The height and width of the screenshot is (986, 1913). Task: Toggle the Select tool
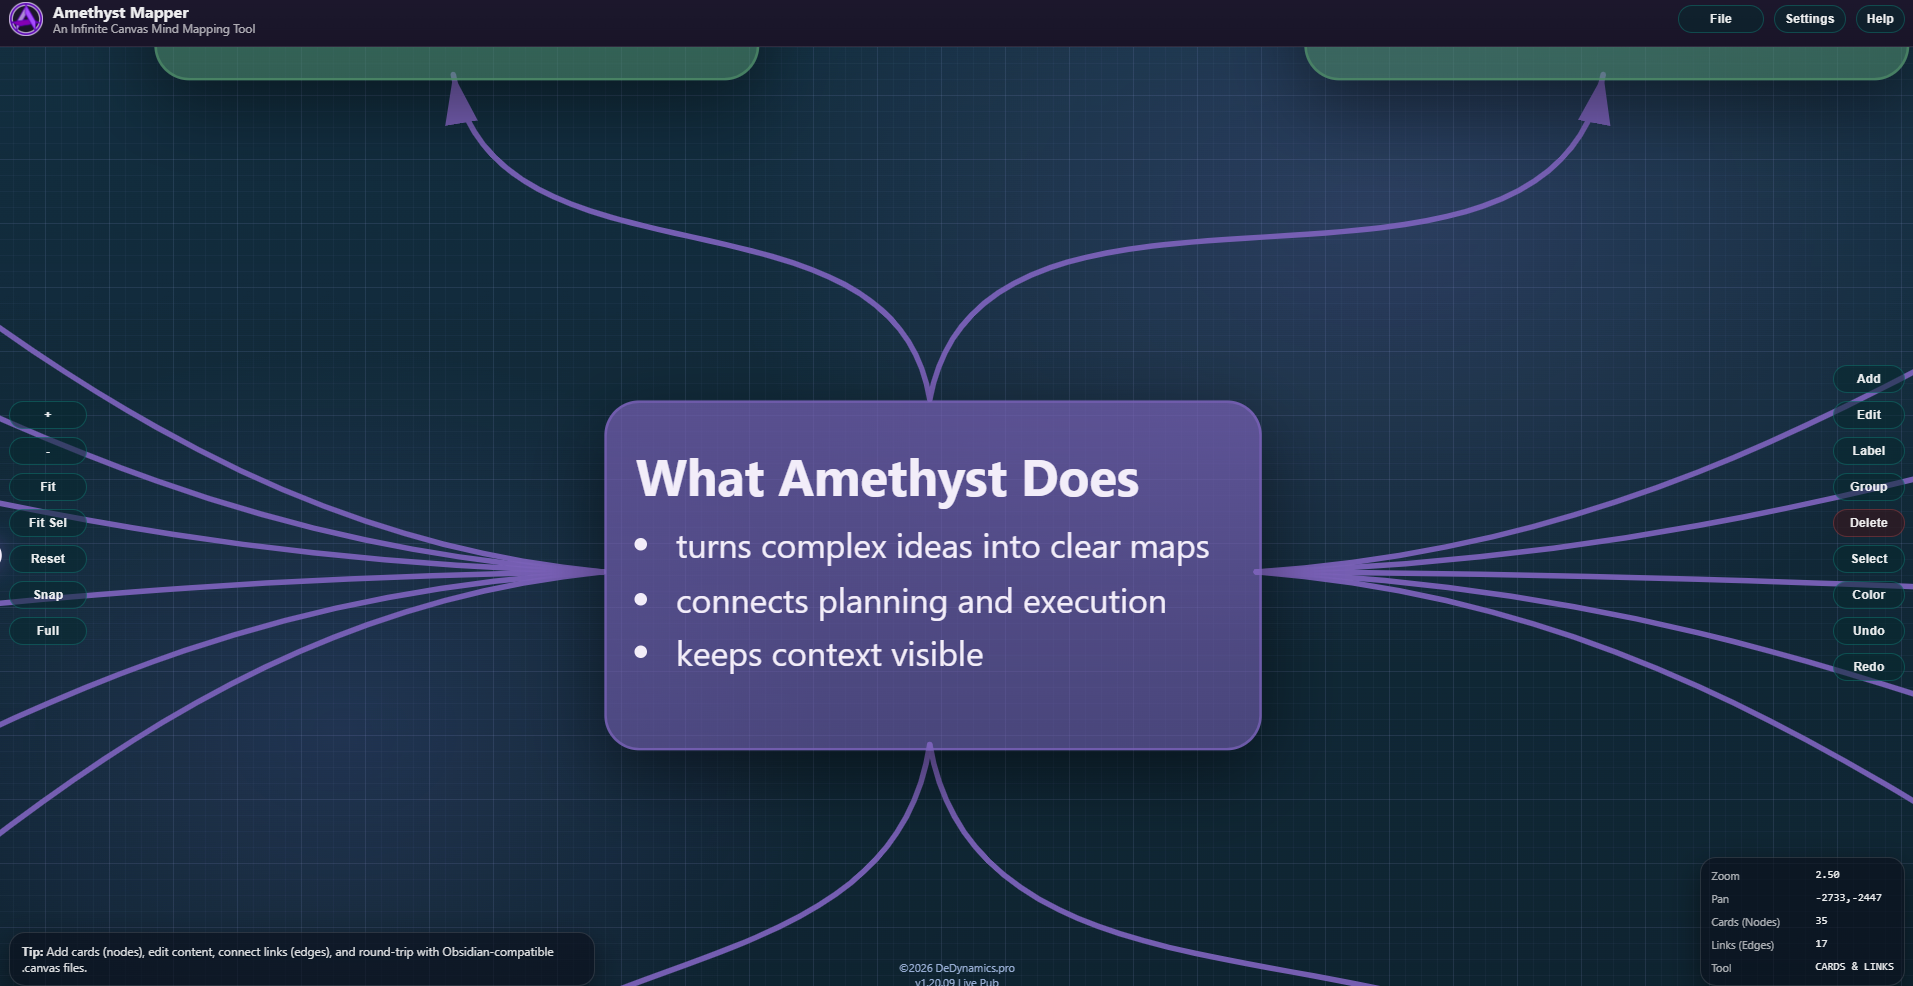tap(1868, 559)
